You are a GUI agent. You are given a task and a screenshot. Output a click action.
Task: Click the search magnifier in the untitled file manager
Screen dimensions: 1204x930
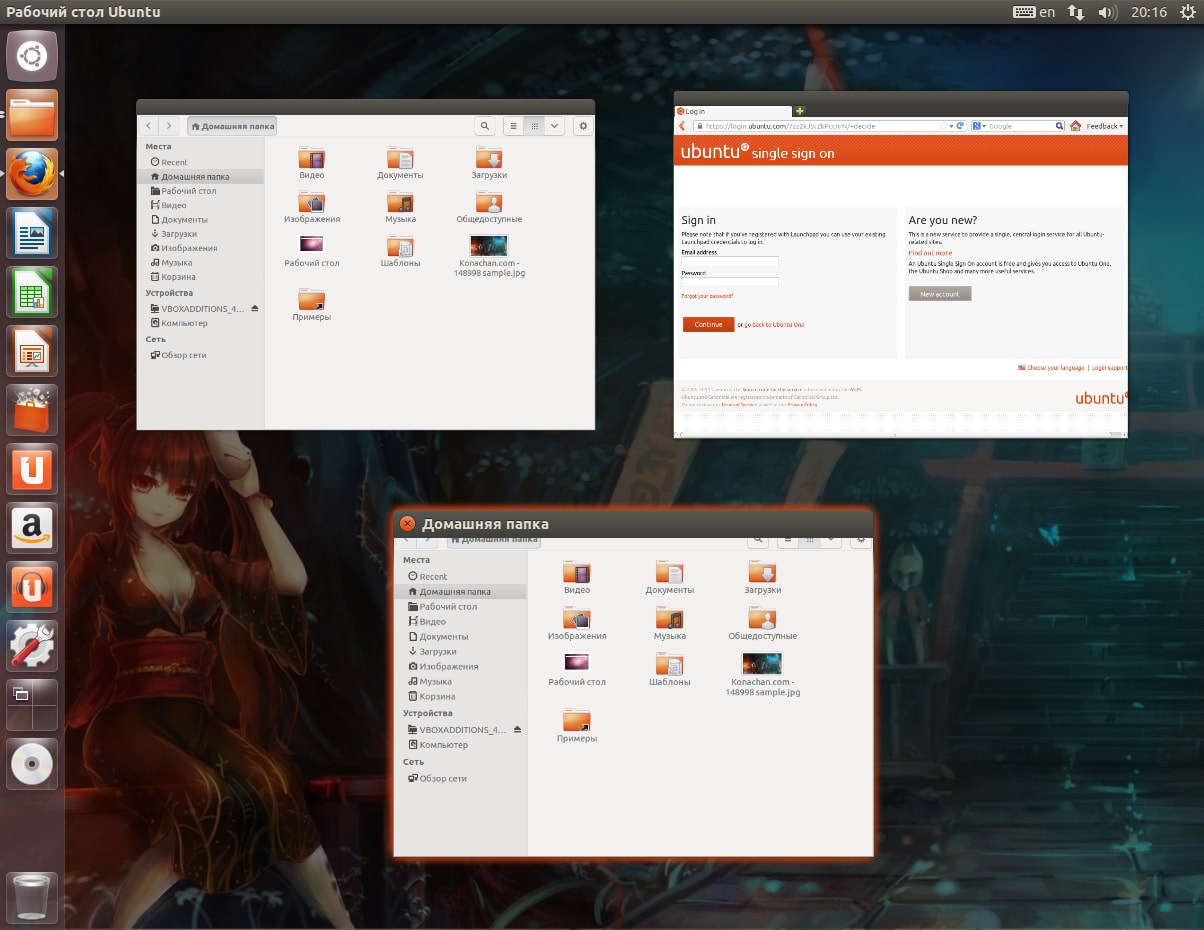(485, 126)
